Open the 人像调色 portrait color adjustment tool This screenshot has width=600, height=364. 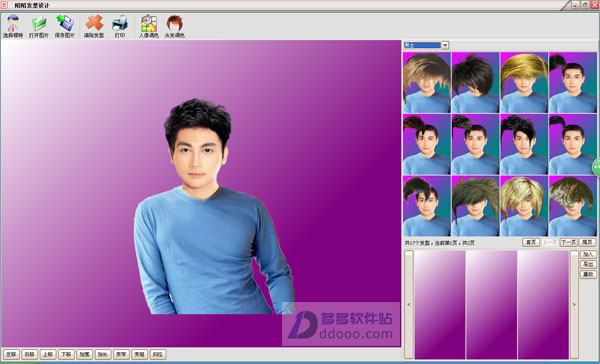click(149, 26)
